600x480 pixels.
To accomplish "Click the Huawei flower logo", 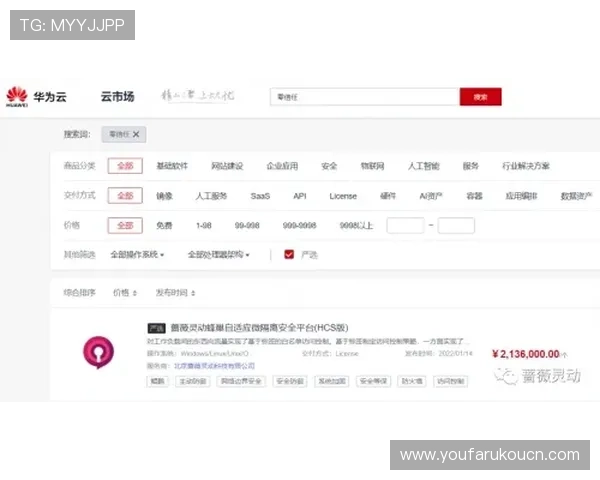I will 17,97.
